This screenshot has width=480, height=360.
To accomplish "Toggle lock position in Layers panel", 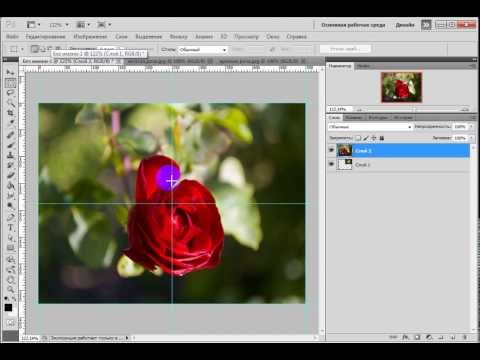I will (374, 138).
